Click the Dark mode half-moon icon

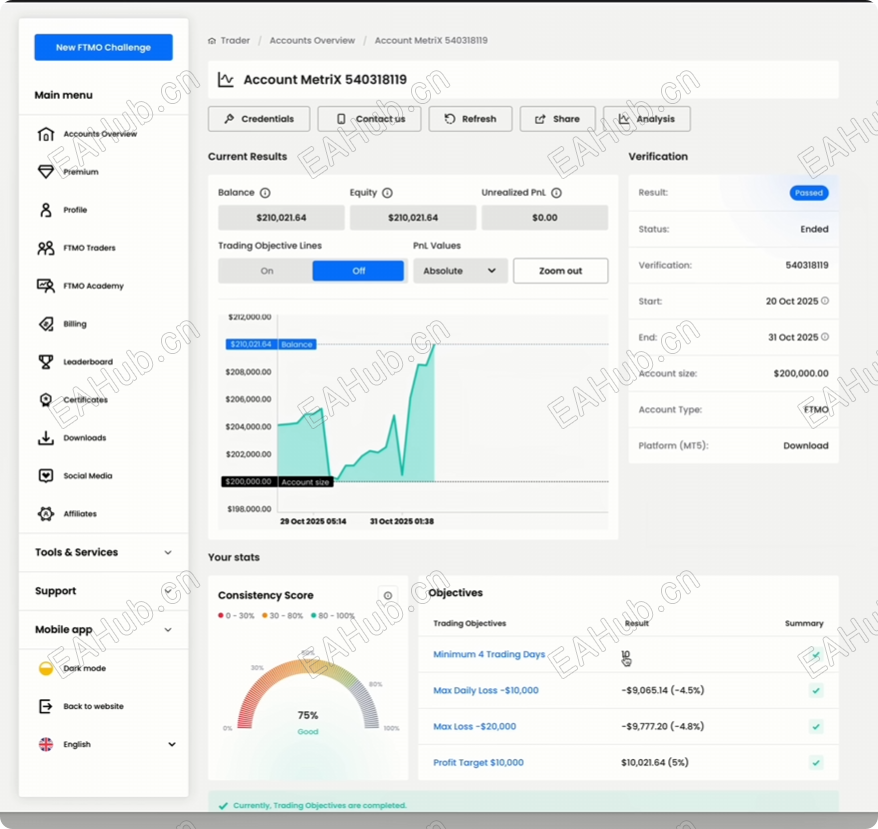click(46, 668)
